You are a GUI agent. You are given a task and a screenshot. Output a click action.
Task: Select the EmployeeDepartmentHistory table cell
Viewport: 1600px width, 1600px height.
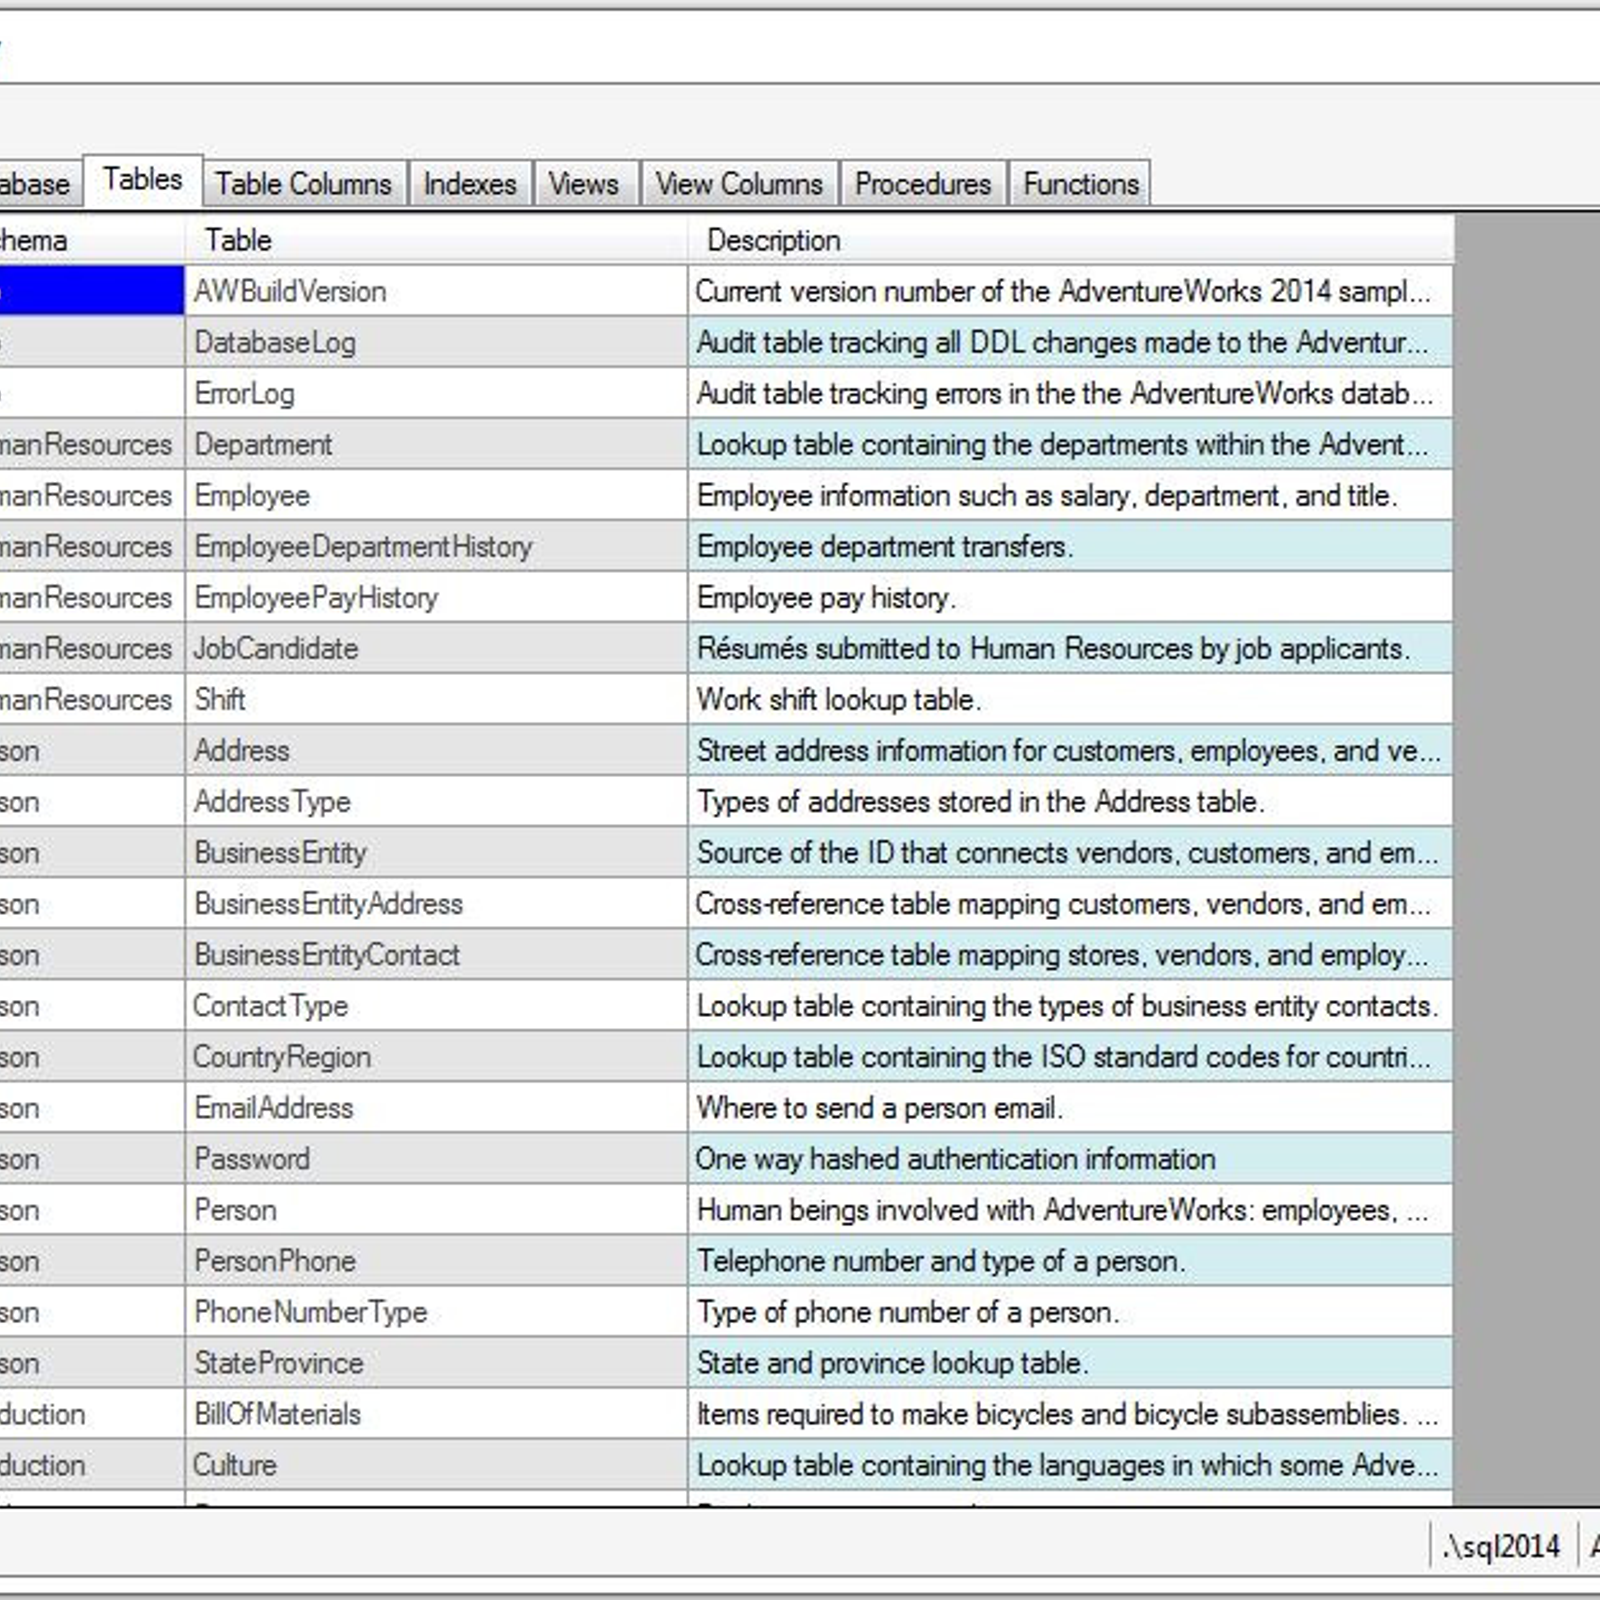[x=436, y=546]
